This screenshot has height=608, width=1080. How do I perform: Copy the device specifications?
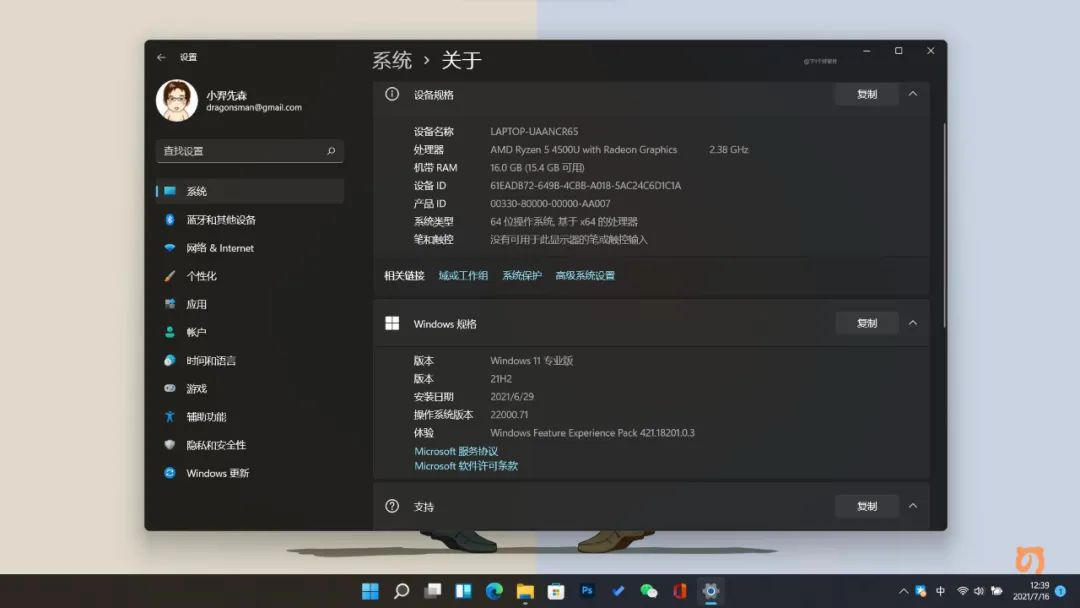866,94
